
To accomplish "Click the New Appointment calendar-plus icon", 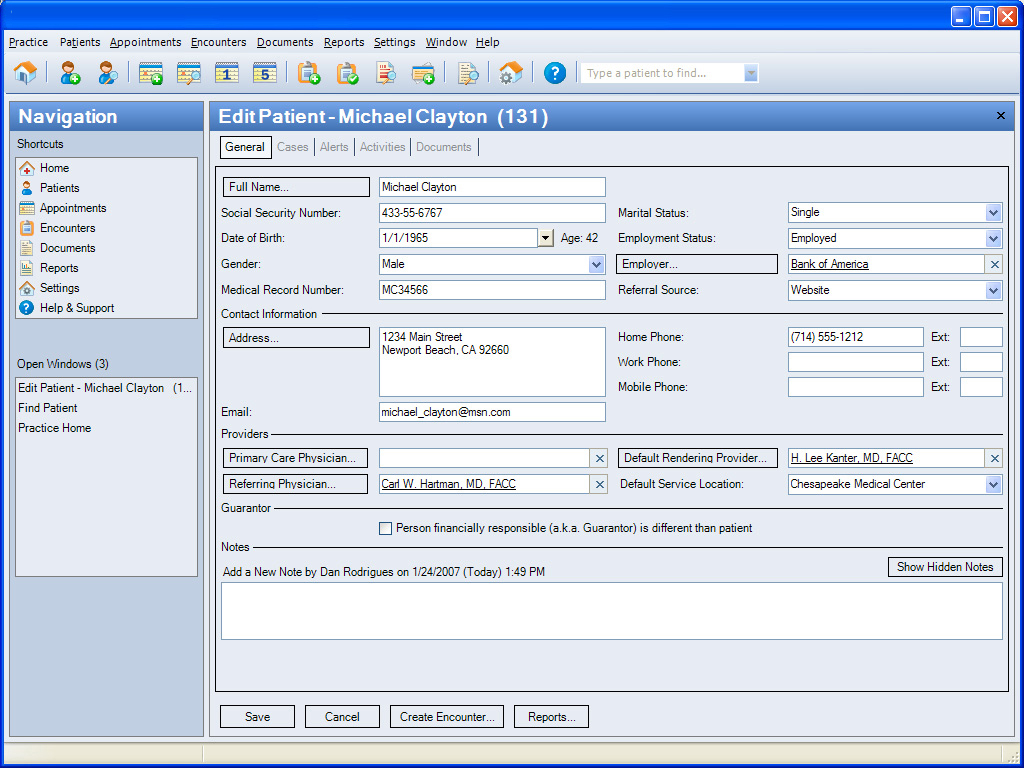I will tap(151, 72).
